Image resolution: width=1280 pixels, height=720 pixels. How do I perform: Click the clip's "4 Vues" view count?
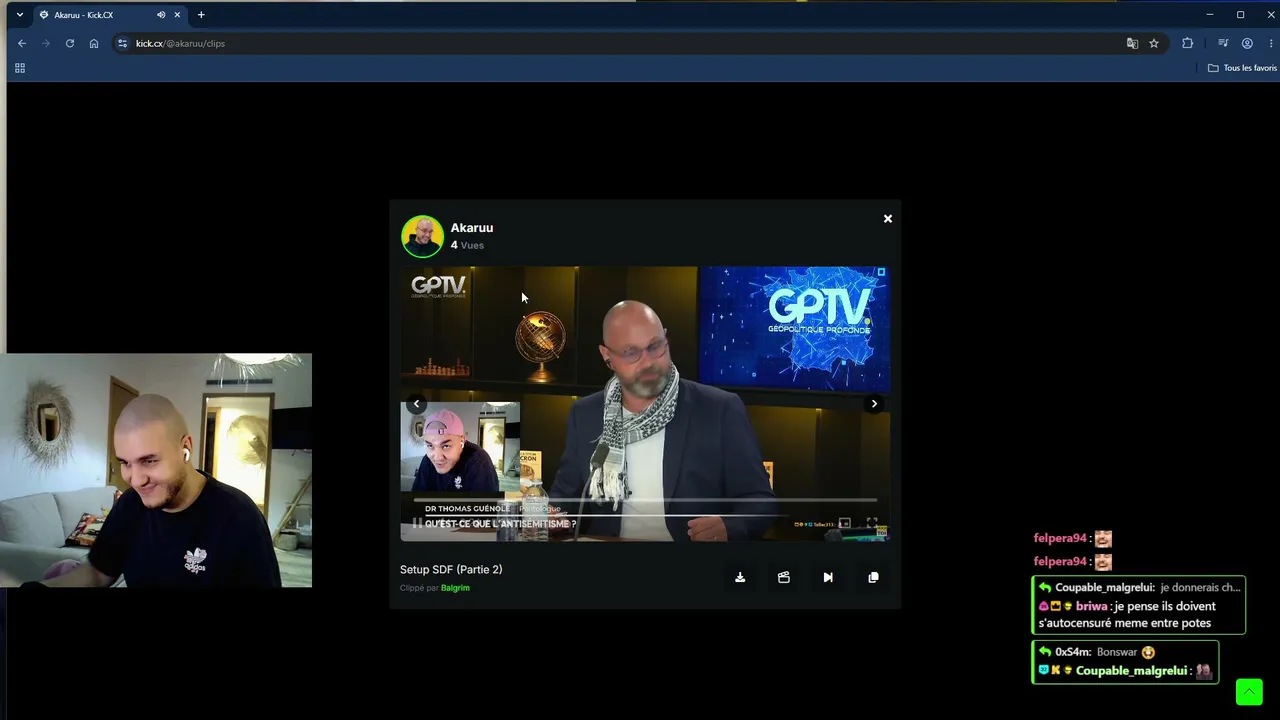click(x=467, y=245)
